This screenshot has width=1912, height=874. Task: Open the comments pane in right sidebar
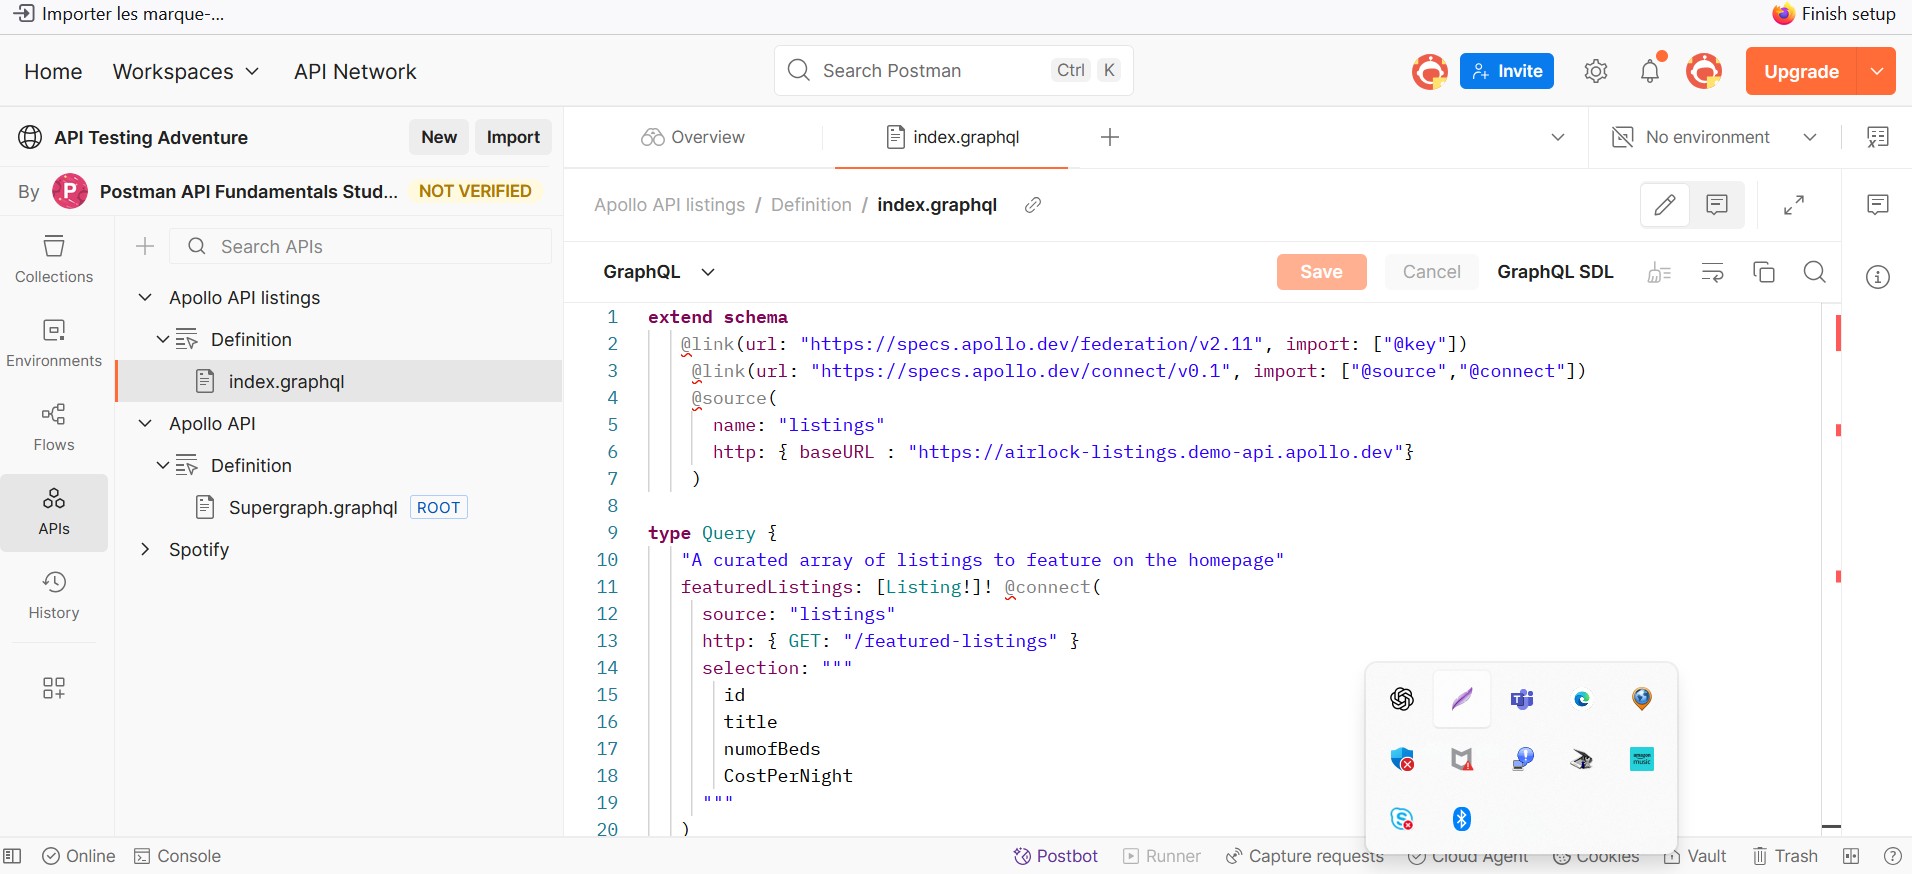pos(1878,205)
